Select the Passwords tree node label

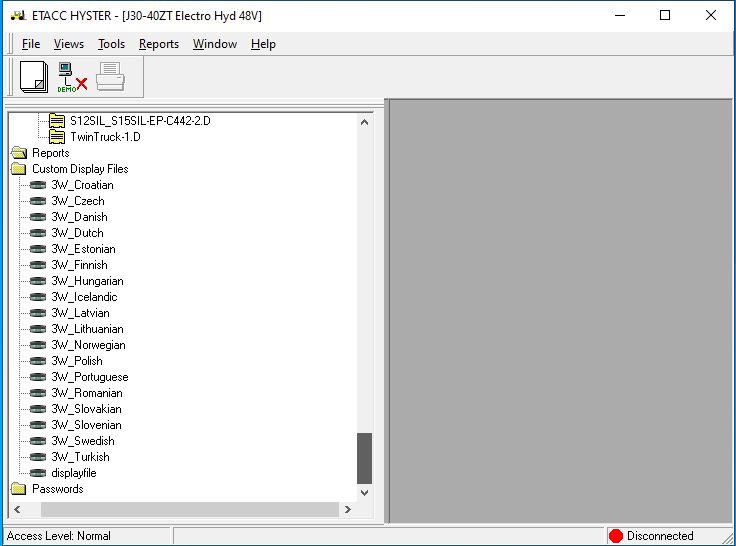point(58,489)
